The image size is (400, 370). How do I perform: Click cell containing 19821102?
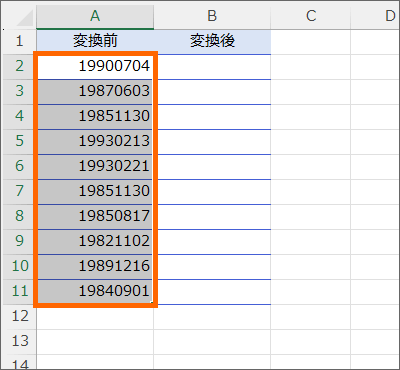pyautogui.click(x=95, y=242)
